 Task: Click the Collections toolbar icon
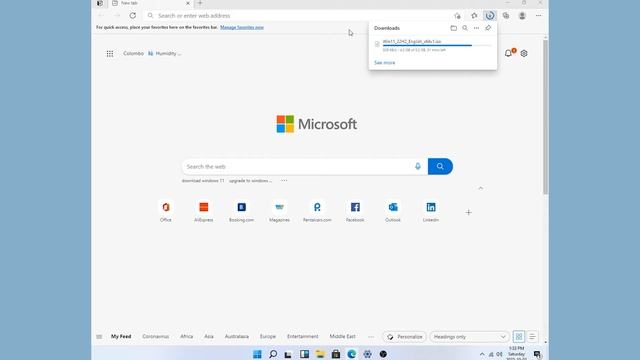pyautogui.click(x=506, y=16)
